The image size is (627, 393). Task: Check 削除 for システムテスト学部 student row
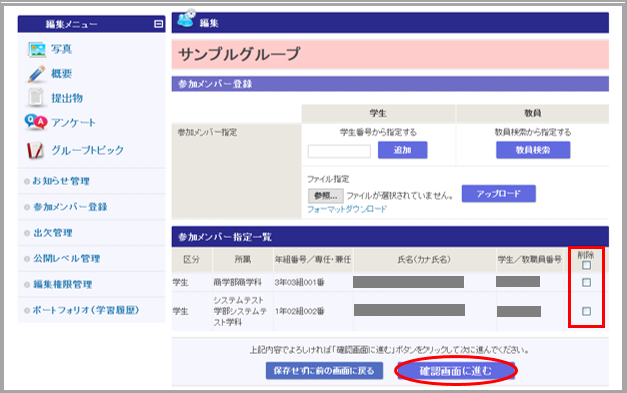[x=586, y=311]
